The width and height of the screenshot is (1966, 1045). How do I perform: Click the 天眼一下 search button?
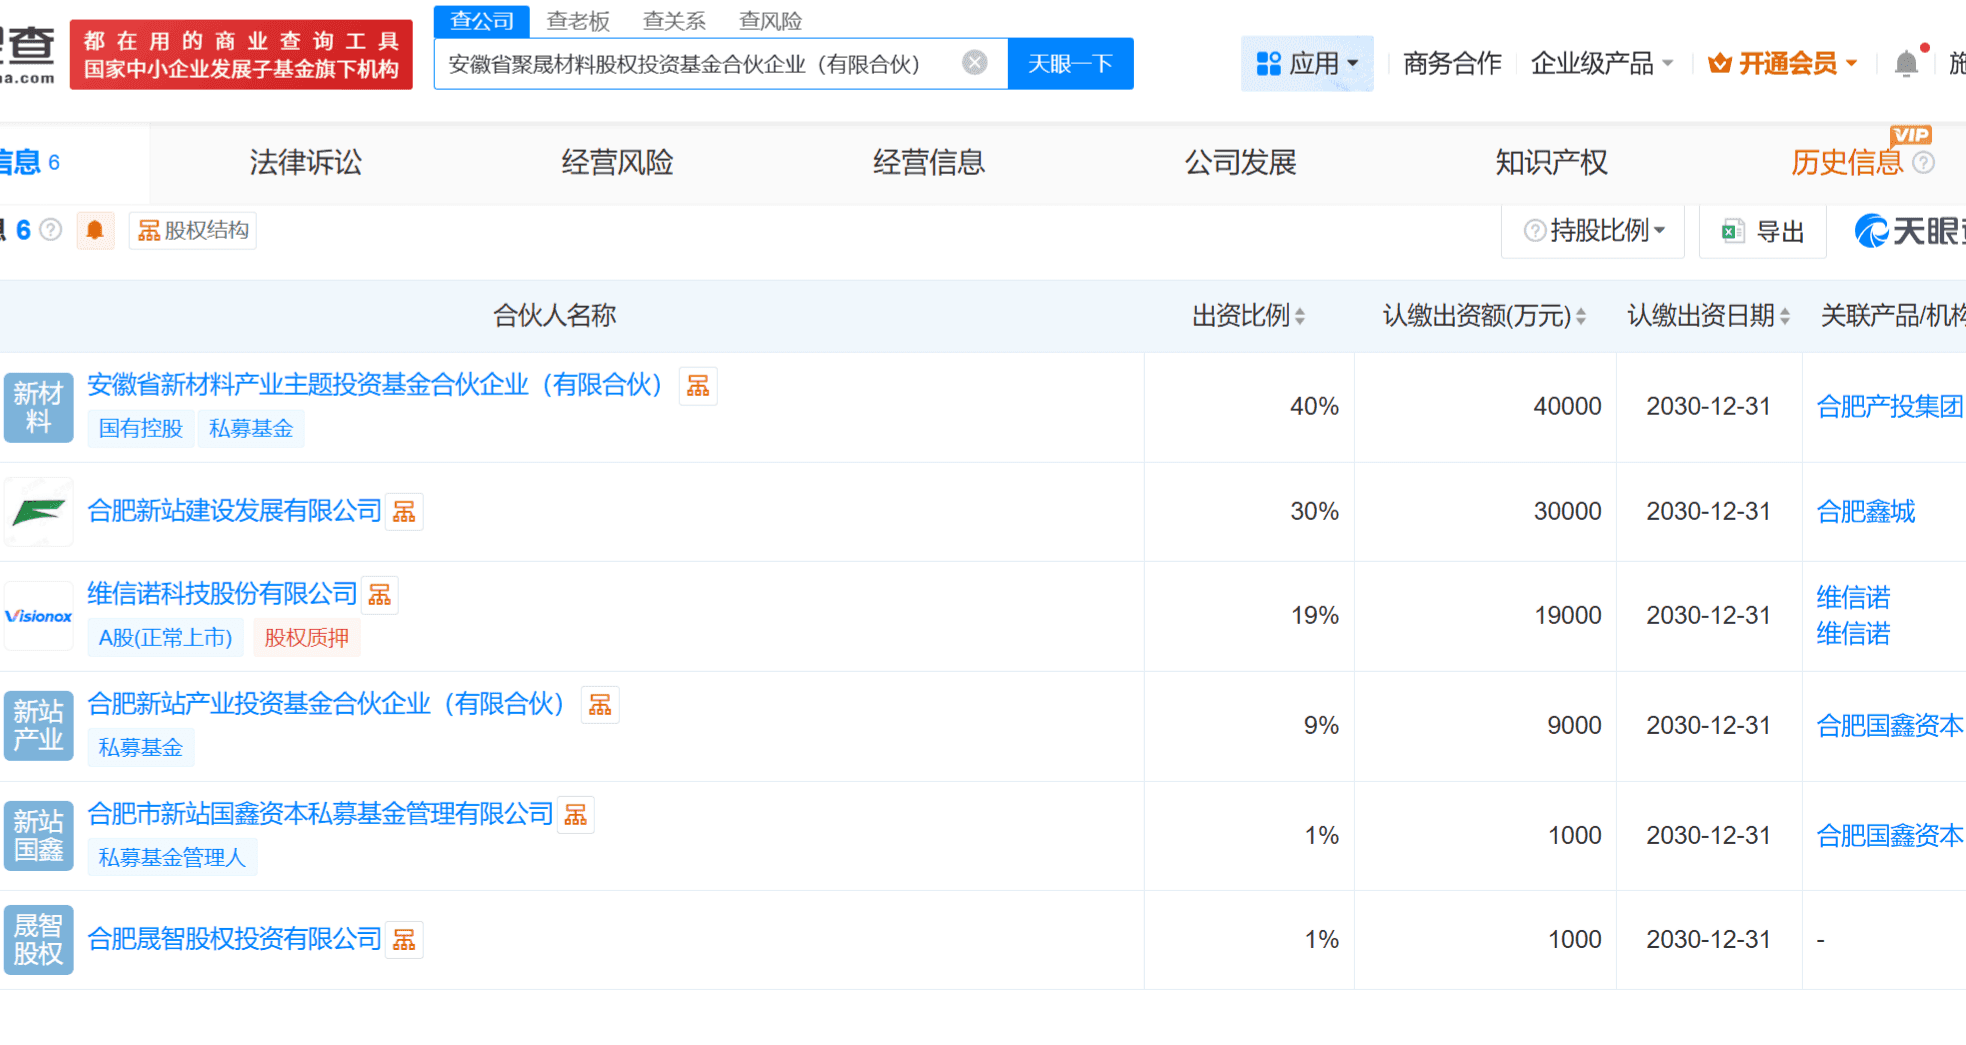(1070, 62)
